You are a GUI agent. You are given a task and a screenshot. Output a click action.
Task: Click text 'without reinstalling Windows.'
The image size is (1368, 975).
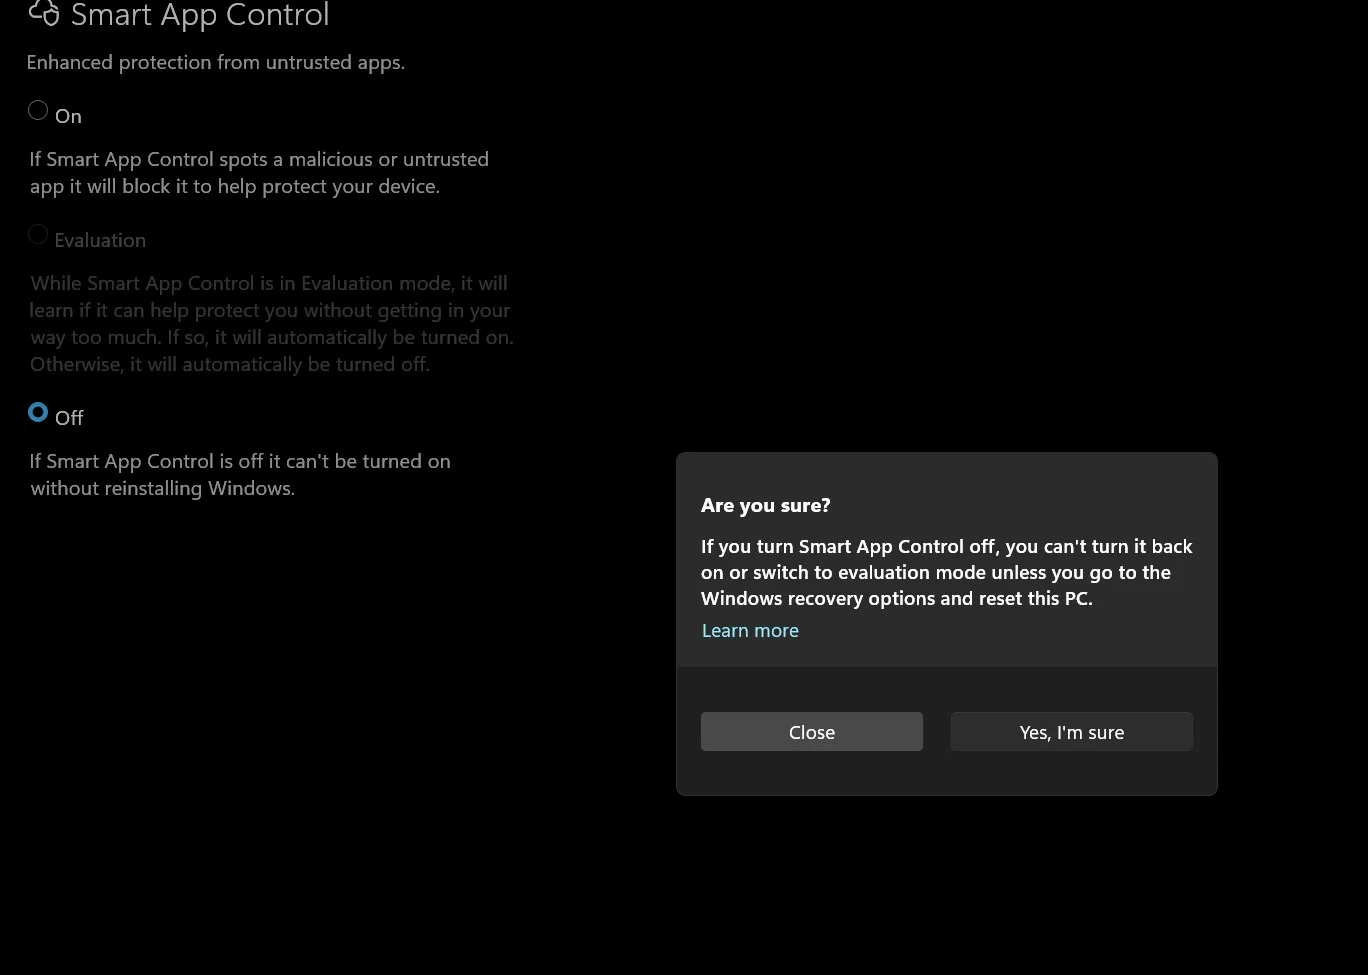pyautogui.click(x=163, y=488)
